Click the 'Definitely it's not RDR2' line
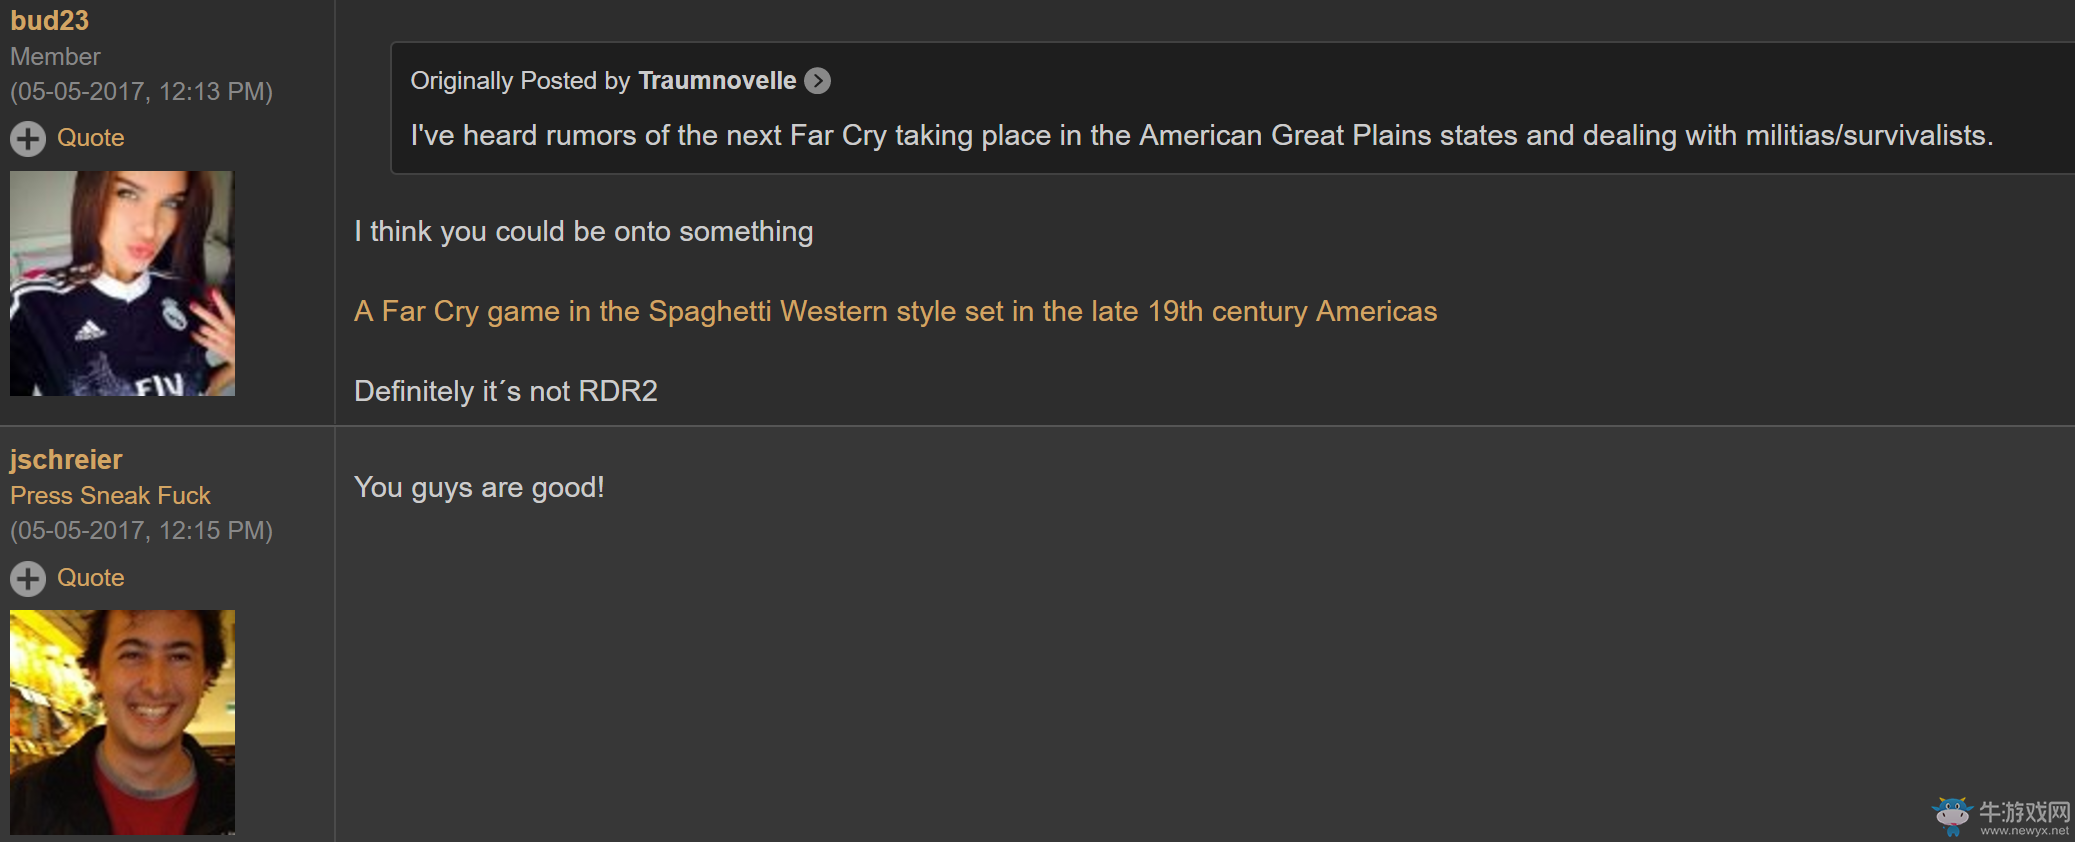This screenshot has width=2075, height=842. click(x=506, y=391)
